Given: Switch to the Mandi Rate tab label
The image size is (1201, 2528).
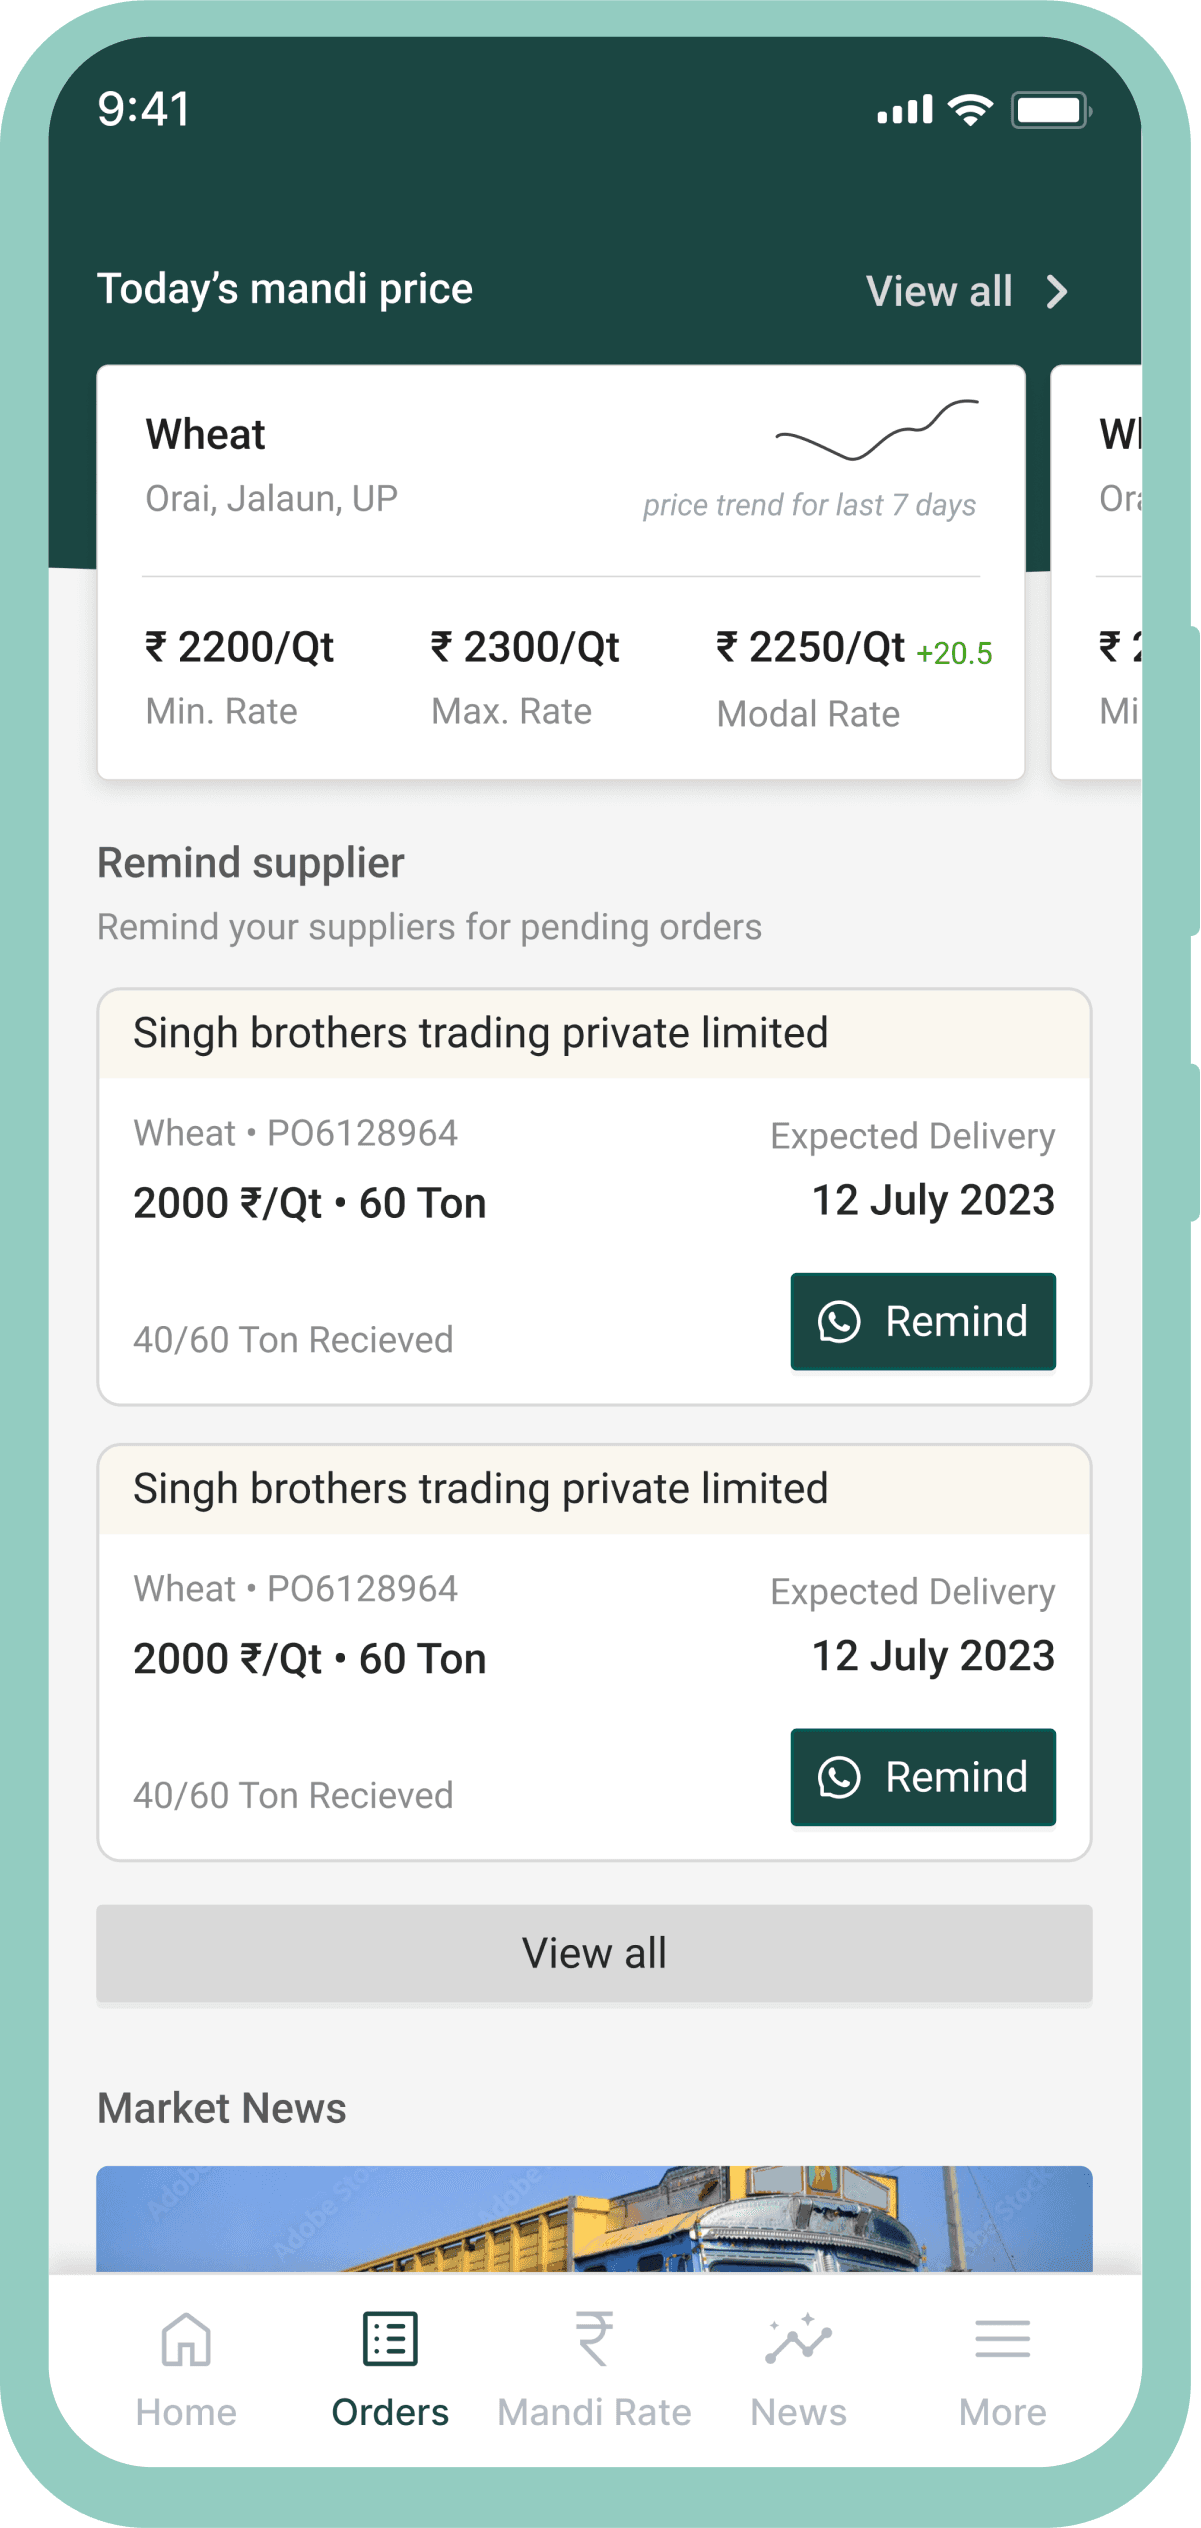Looking at the screenshot, I should tap(594, 2412).
